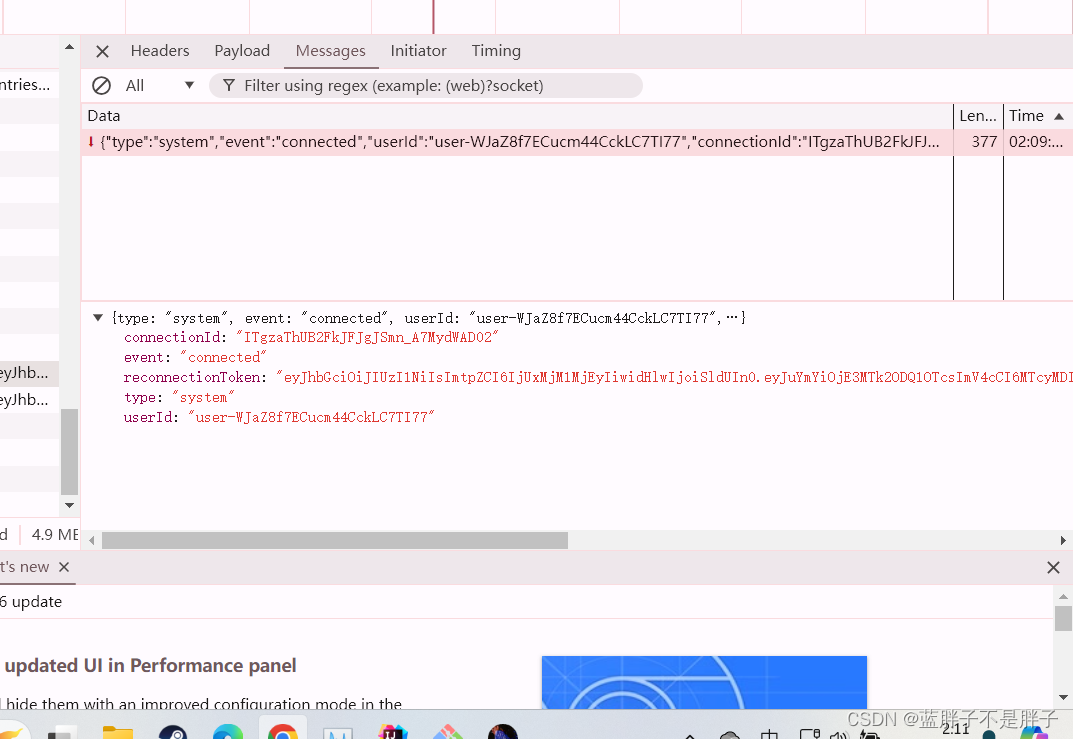Screen dimensions: 1073x739
Task: Collapse the expanded JSON message object
Action: pyautogui.click(x=98, y=318)
